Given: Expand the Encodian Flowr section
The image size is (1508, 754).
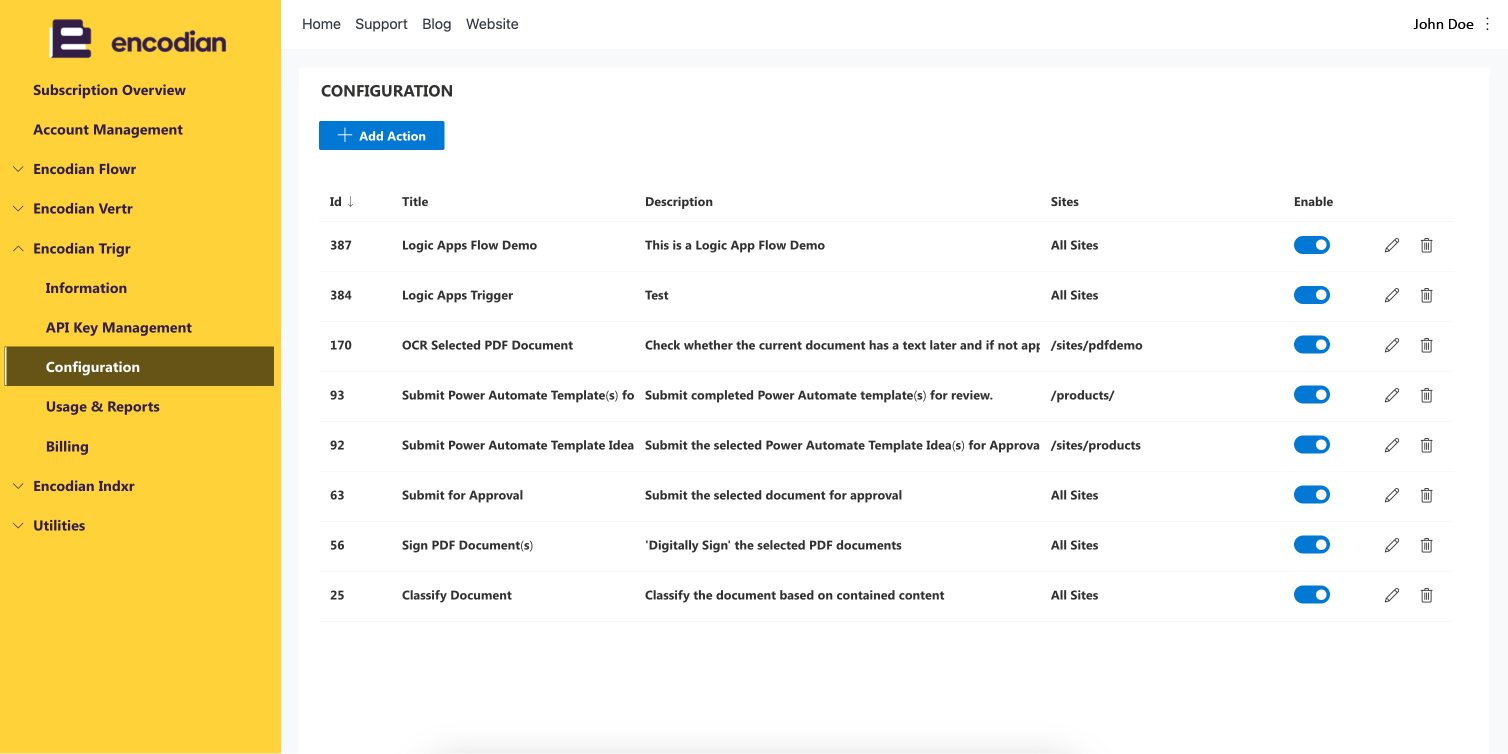Looking at the screenshot, I should coord(18,169).
